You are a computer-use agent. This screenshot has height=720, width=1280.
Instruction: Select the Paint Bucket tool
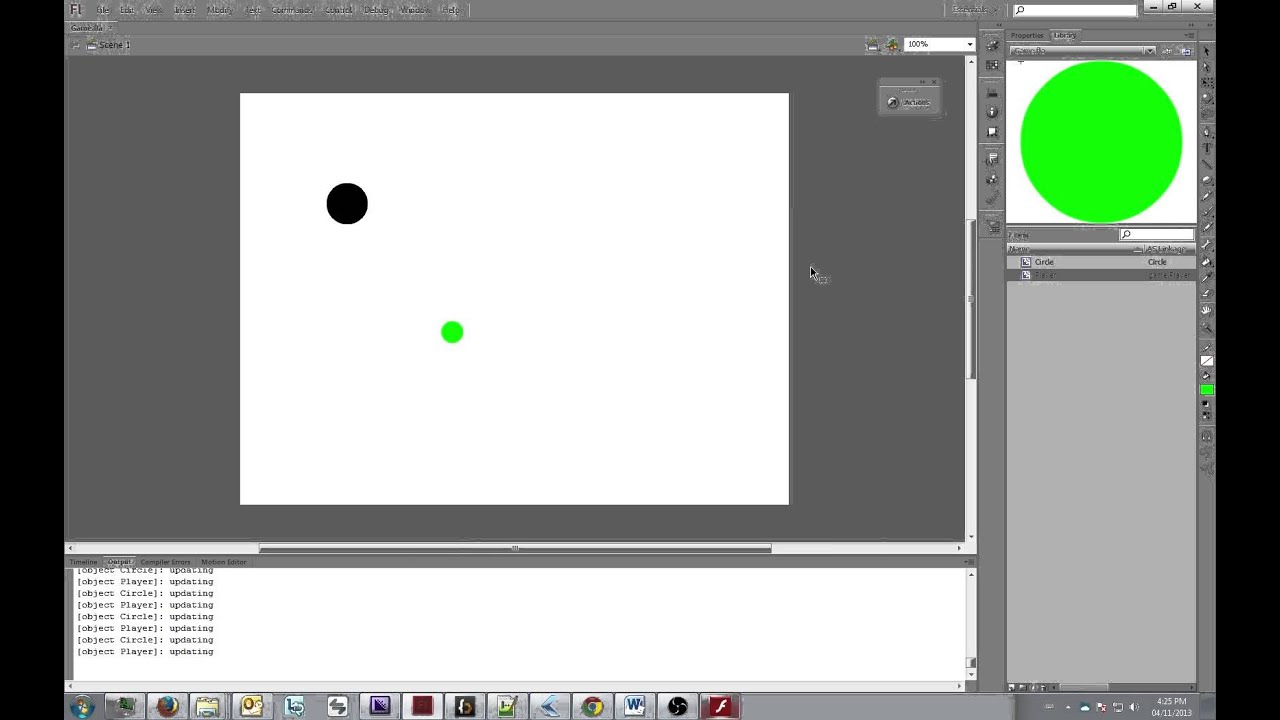point(1207,261)
